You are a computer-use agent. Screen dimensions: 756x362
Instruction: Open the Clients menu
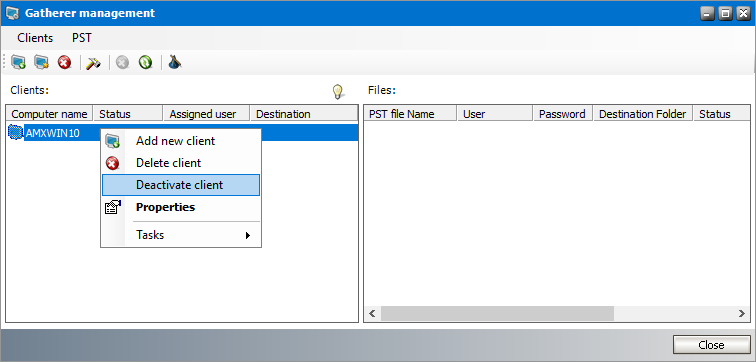(x=35, y=38)
